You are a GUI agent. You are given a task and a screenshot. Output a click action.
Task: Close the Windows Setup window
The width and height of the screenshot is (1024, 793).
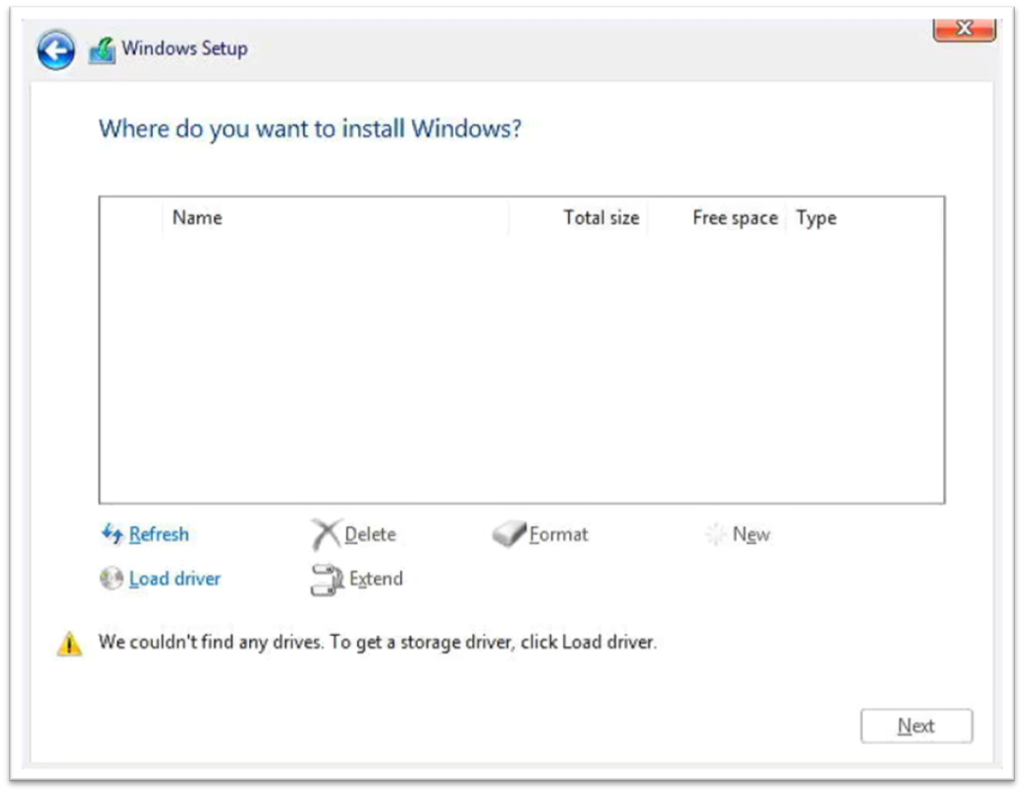pyautogui.click(x=965, y=29)
